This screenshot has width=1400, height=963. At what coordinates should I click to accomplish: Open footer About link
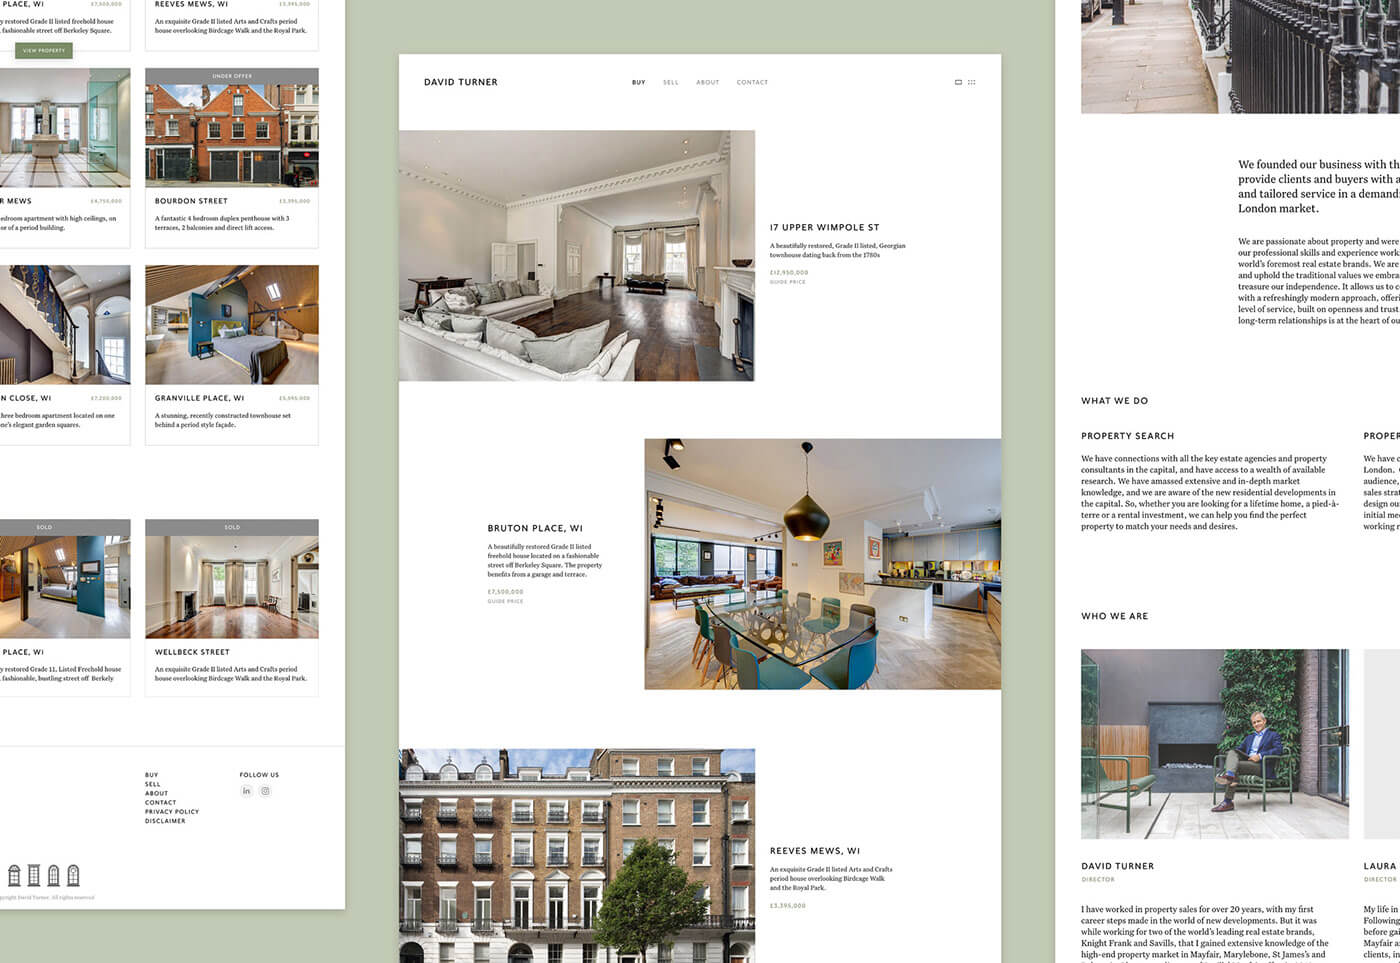[156, 793]
